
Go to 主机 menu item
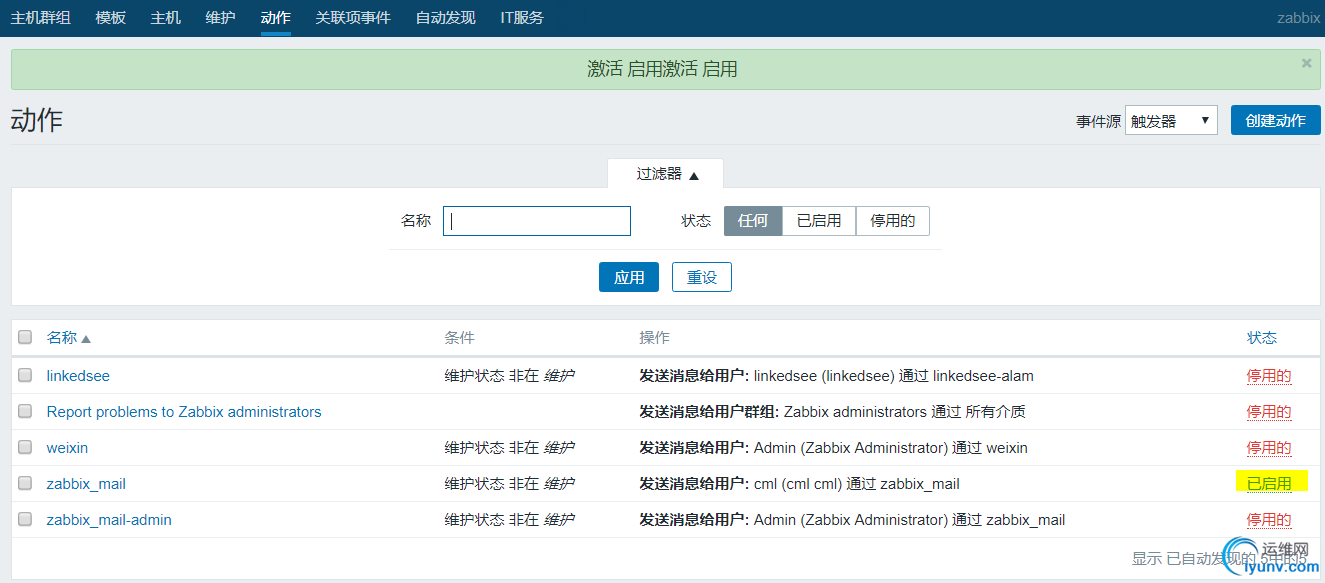tap(166, 18)
